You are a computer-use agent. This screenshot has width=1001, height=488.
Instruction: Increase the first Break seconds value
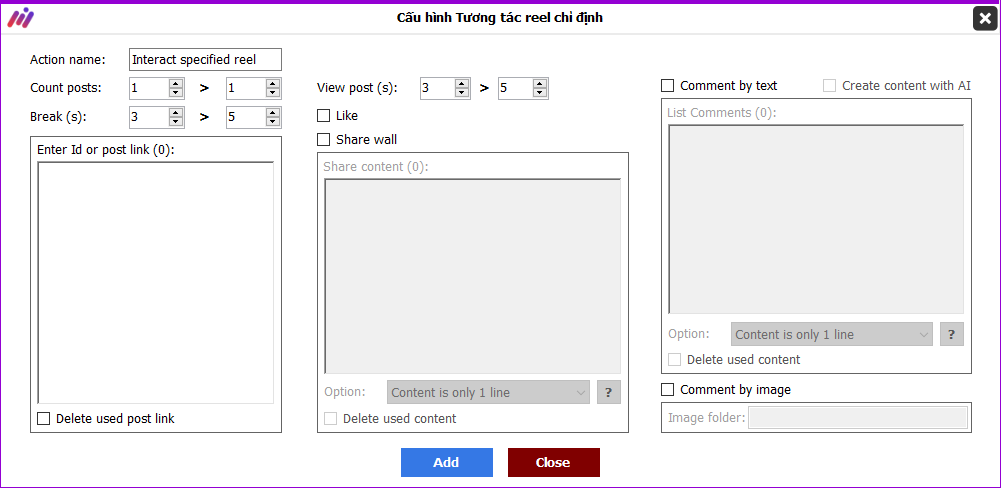176,112
